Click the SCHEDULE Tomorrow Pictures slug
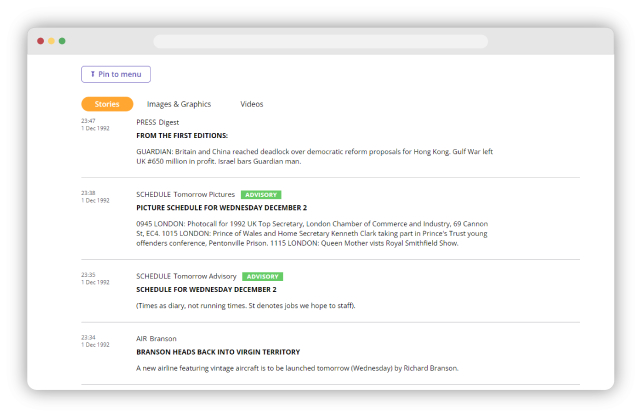This screenshot has width=641, height=417. tap(185, 194)
